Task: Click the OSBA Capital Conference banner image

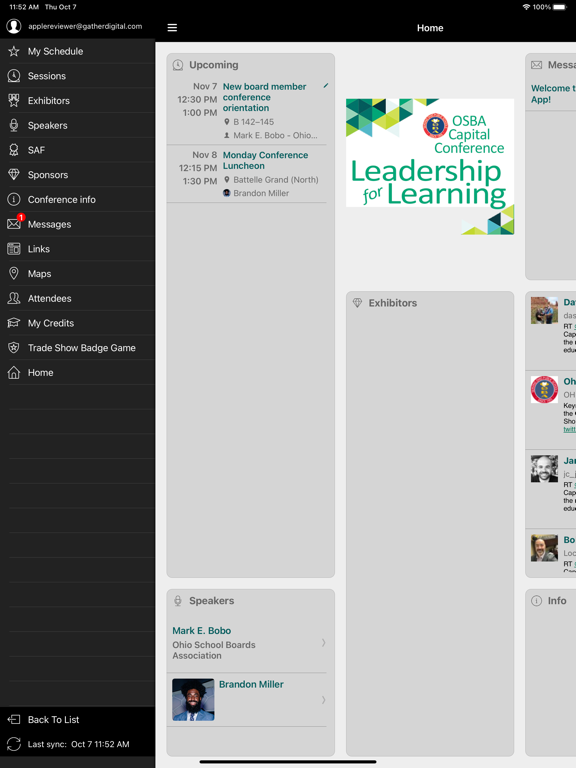Action: pyautogui.click(x=430, y=167)
